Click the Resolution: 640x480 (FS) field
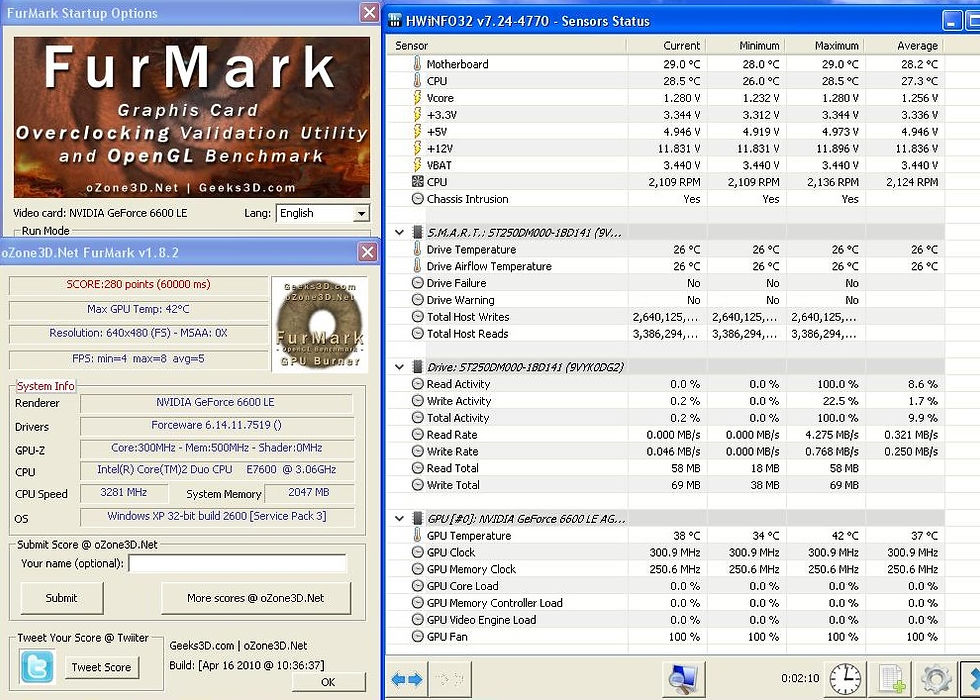 click(x=139, y=334)
